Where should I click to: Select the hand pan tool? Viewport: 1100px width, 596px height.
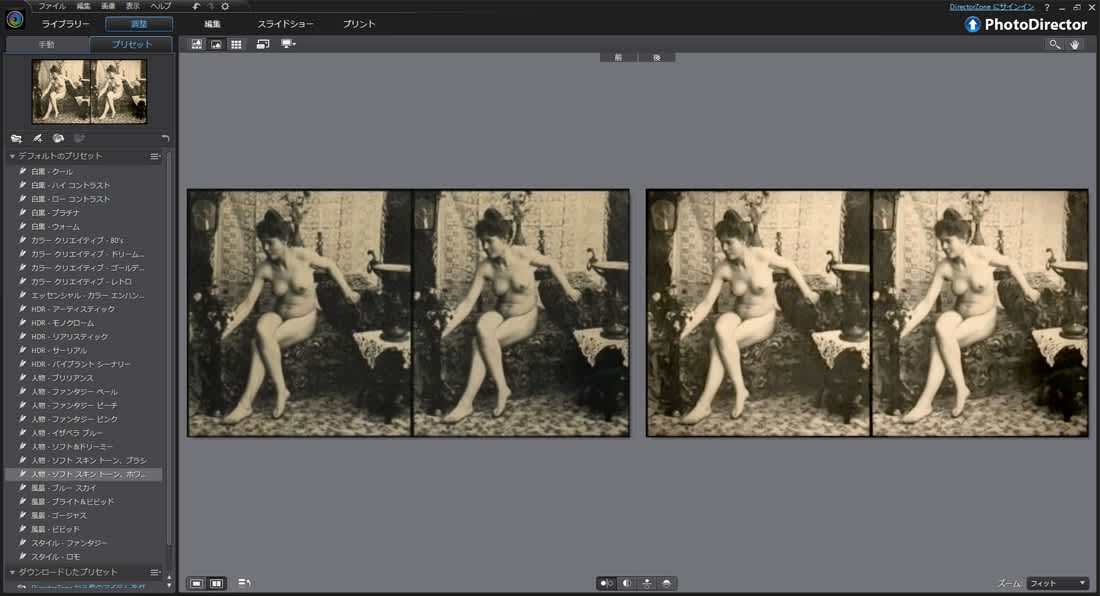(1075, 45)
